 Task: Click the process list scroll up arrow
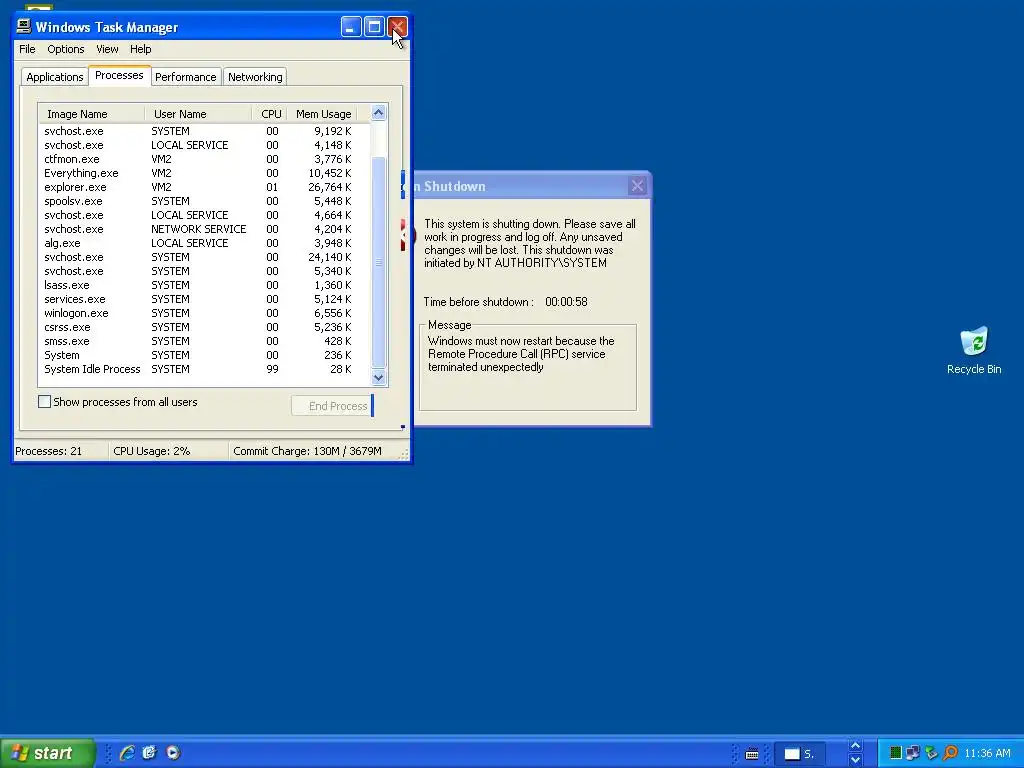tap(378, 113)
